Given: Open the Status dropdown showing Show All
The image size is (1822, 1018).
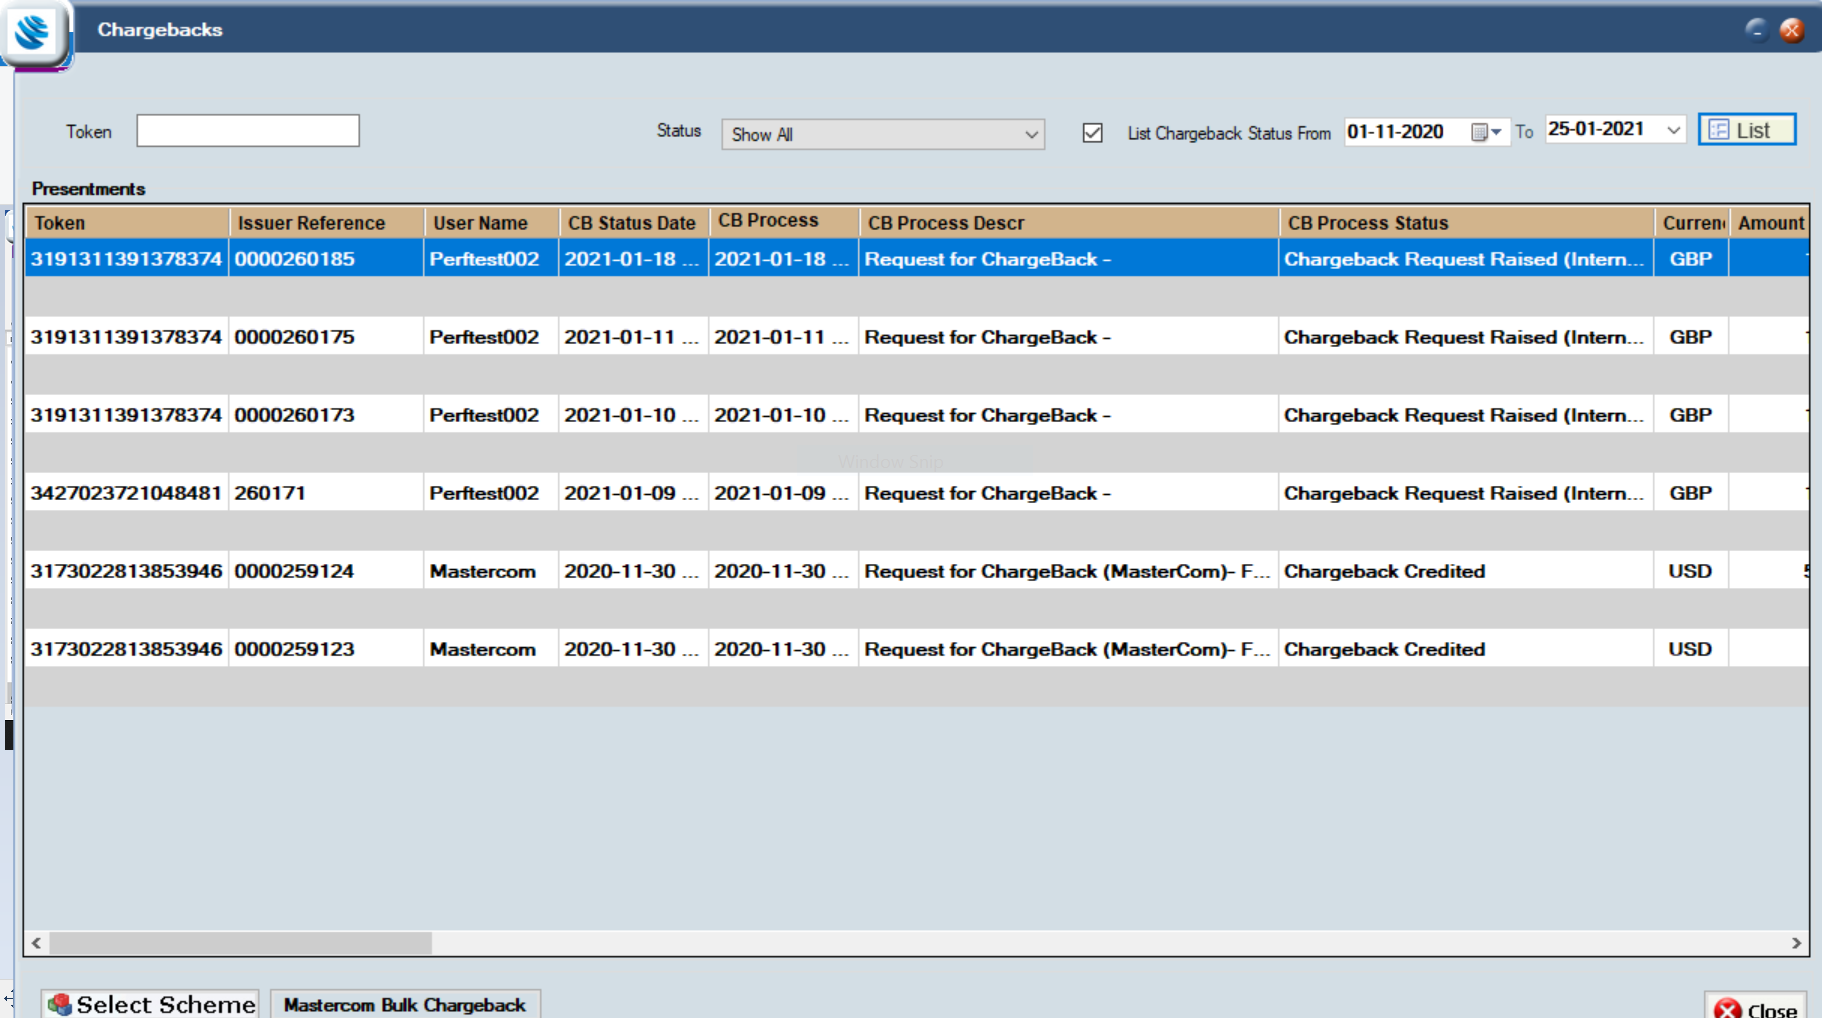Looking at the screenshot, I should pyautogui.click(x=883, y=134).
